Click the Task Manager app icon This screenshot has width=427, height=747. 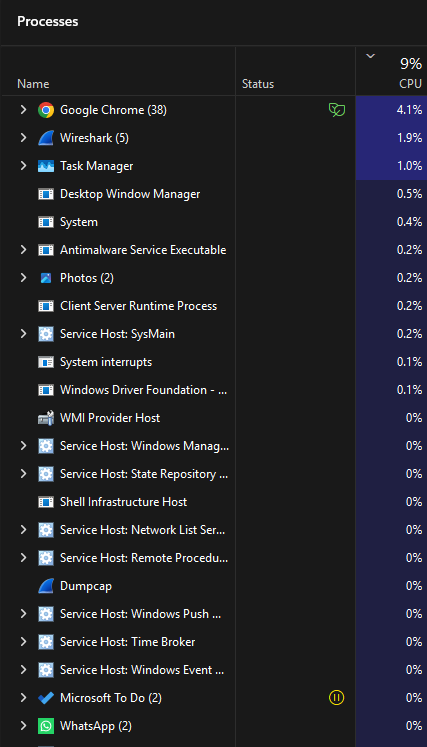coord(46,166)
